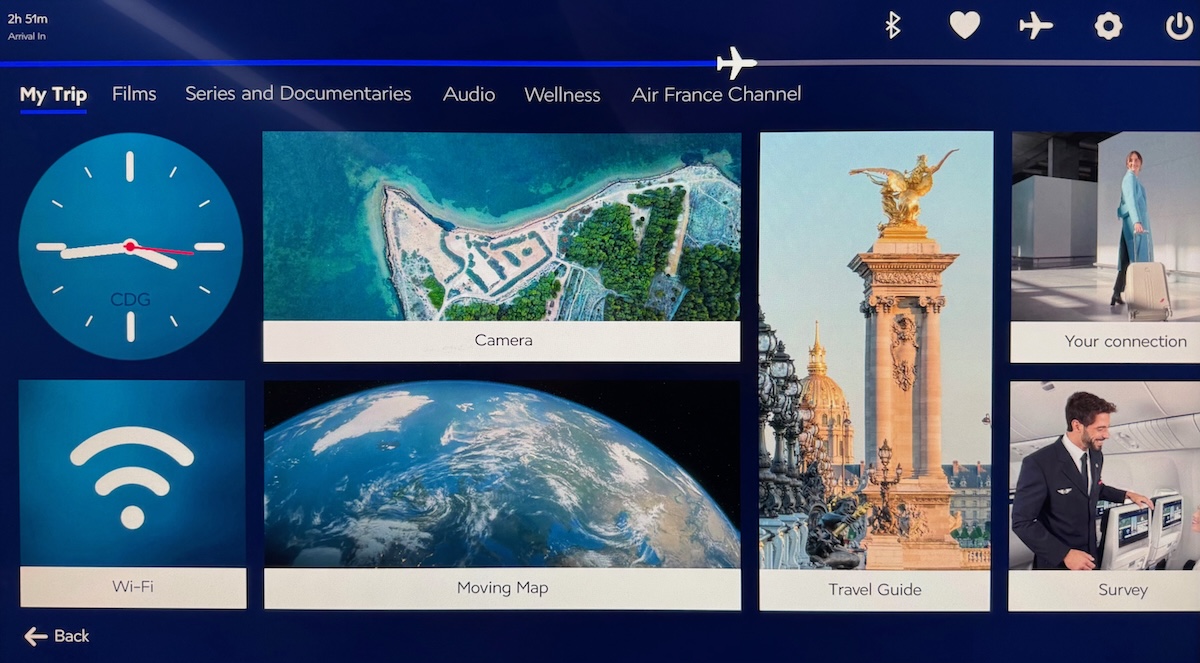Image resolution: width=1200 pixels, height=663 pixels.
Task: Turn off screen with power icon
Action: (x=1179, y=25)
